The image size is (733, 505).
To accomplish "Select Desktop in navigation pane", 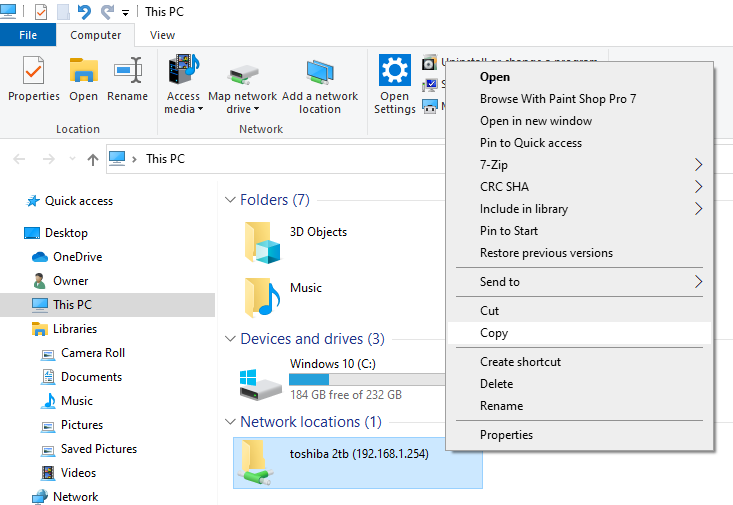I will coord(66,233).
